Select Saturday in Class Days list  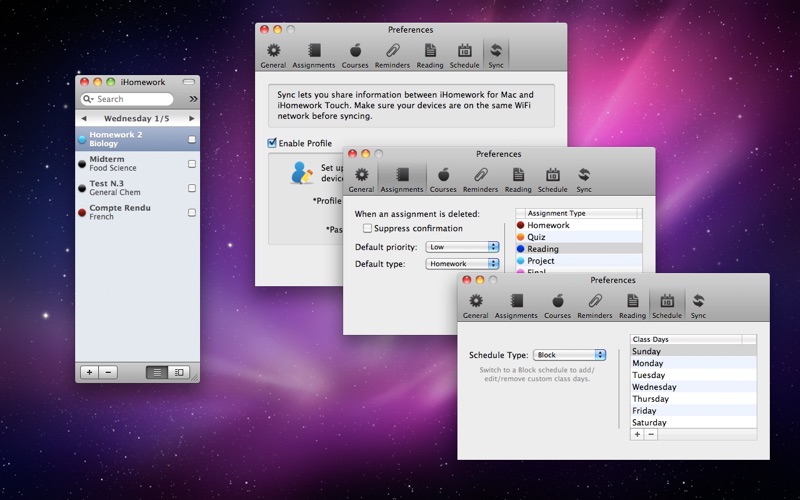coord(693,422)
